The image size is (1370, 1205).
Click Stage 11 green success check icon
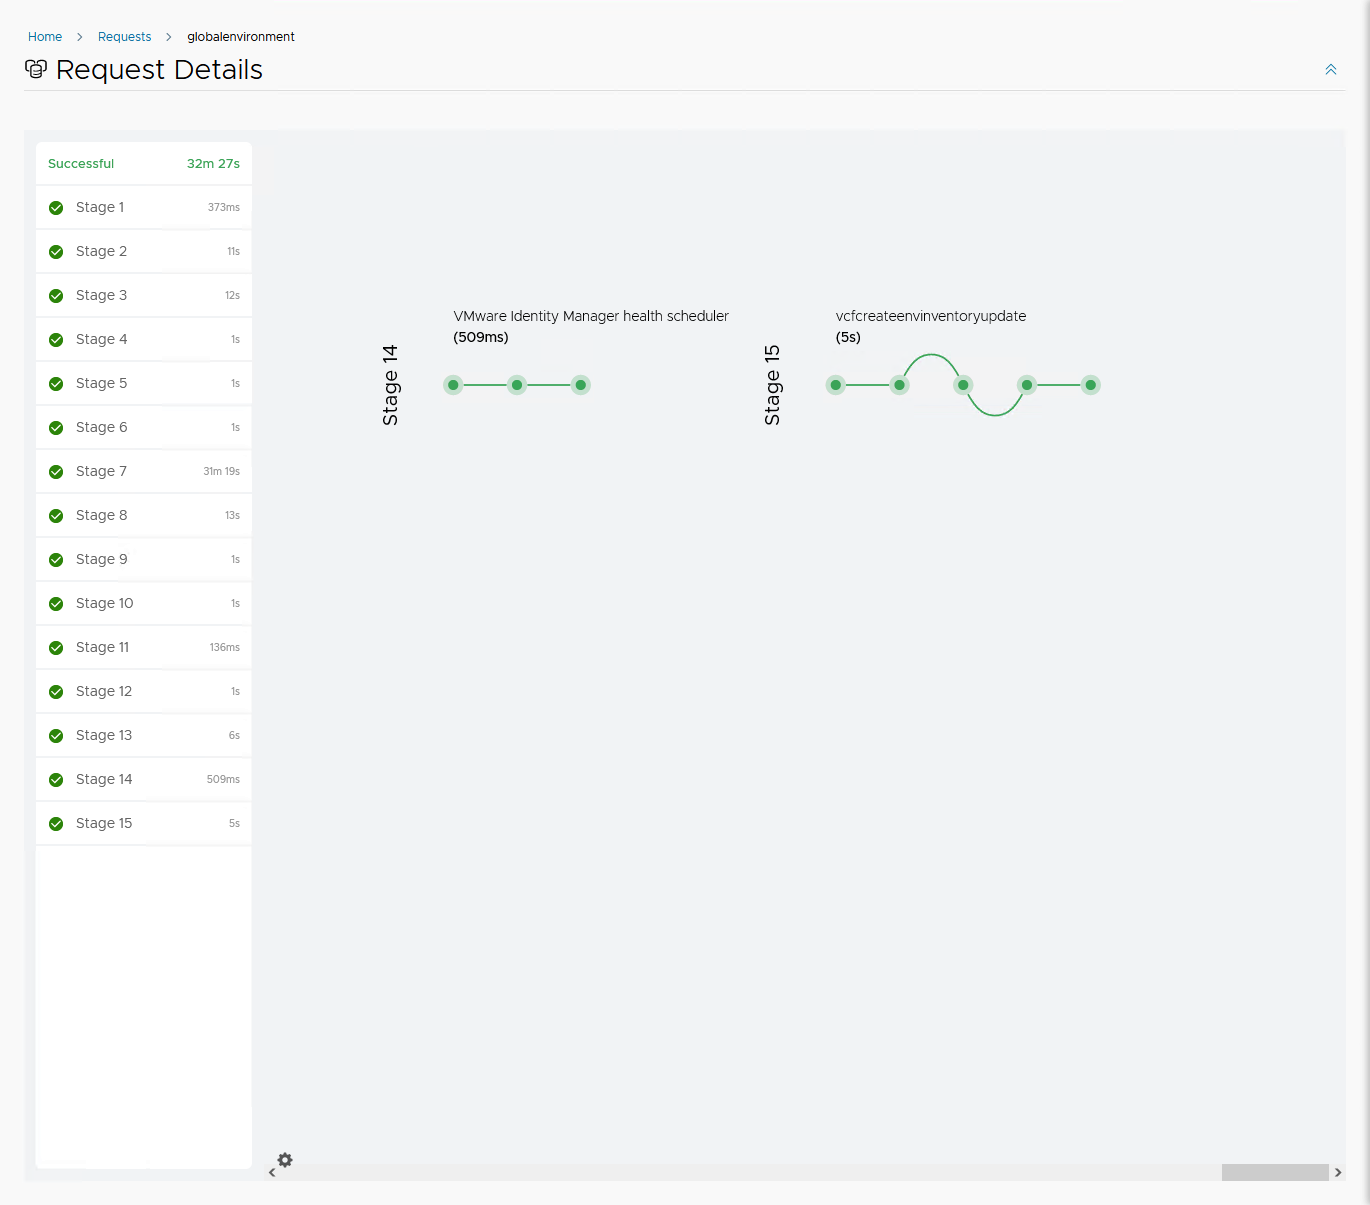click(56, 648)
